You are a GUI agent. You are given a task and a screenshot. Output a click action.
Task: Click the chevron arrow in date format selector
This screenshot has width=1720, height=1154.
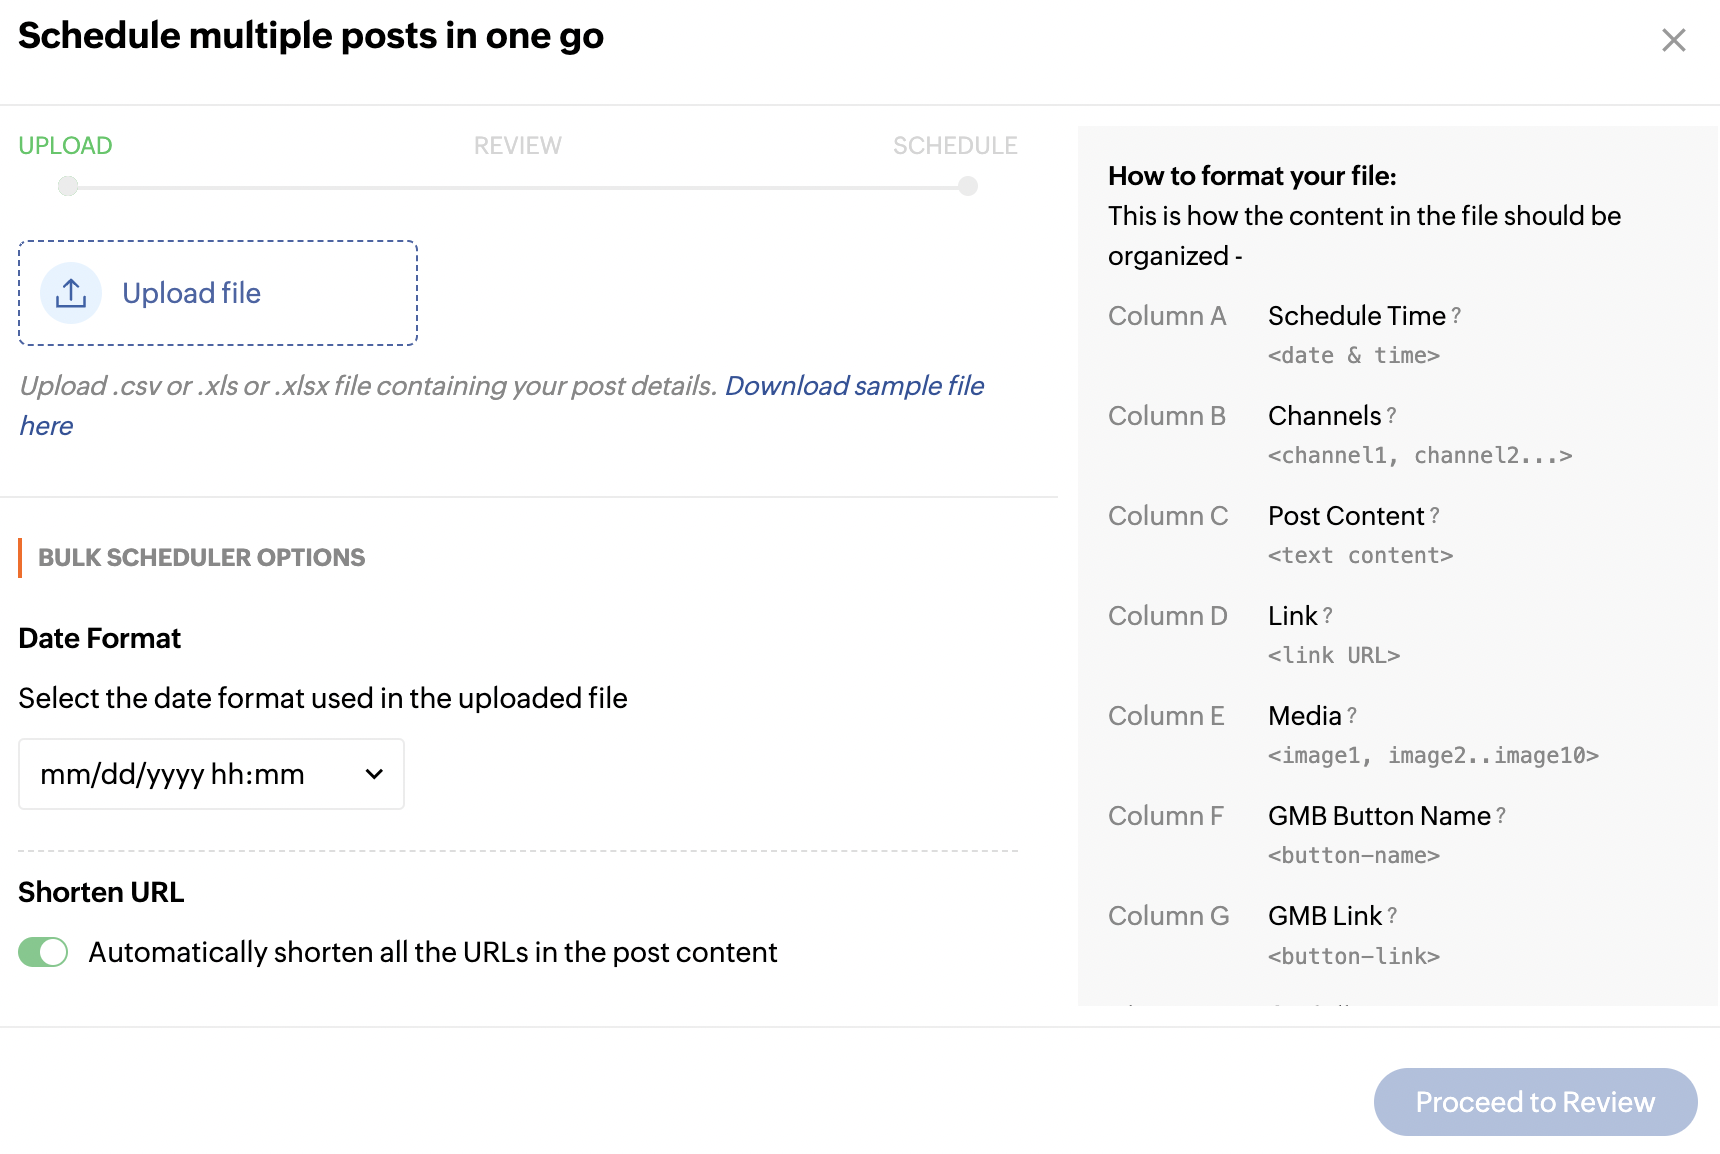tap(375, 774)
